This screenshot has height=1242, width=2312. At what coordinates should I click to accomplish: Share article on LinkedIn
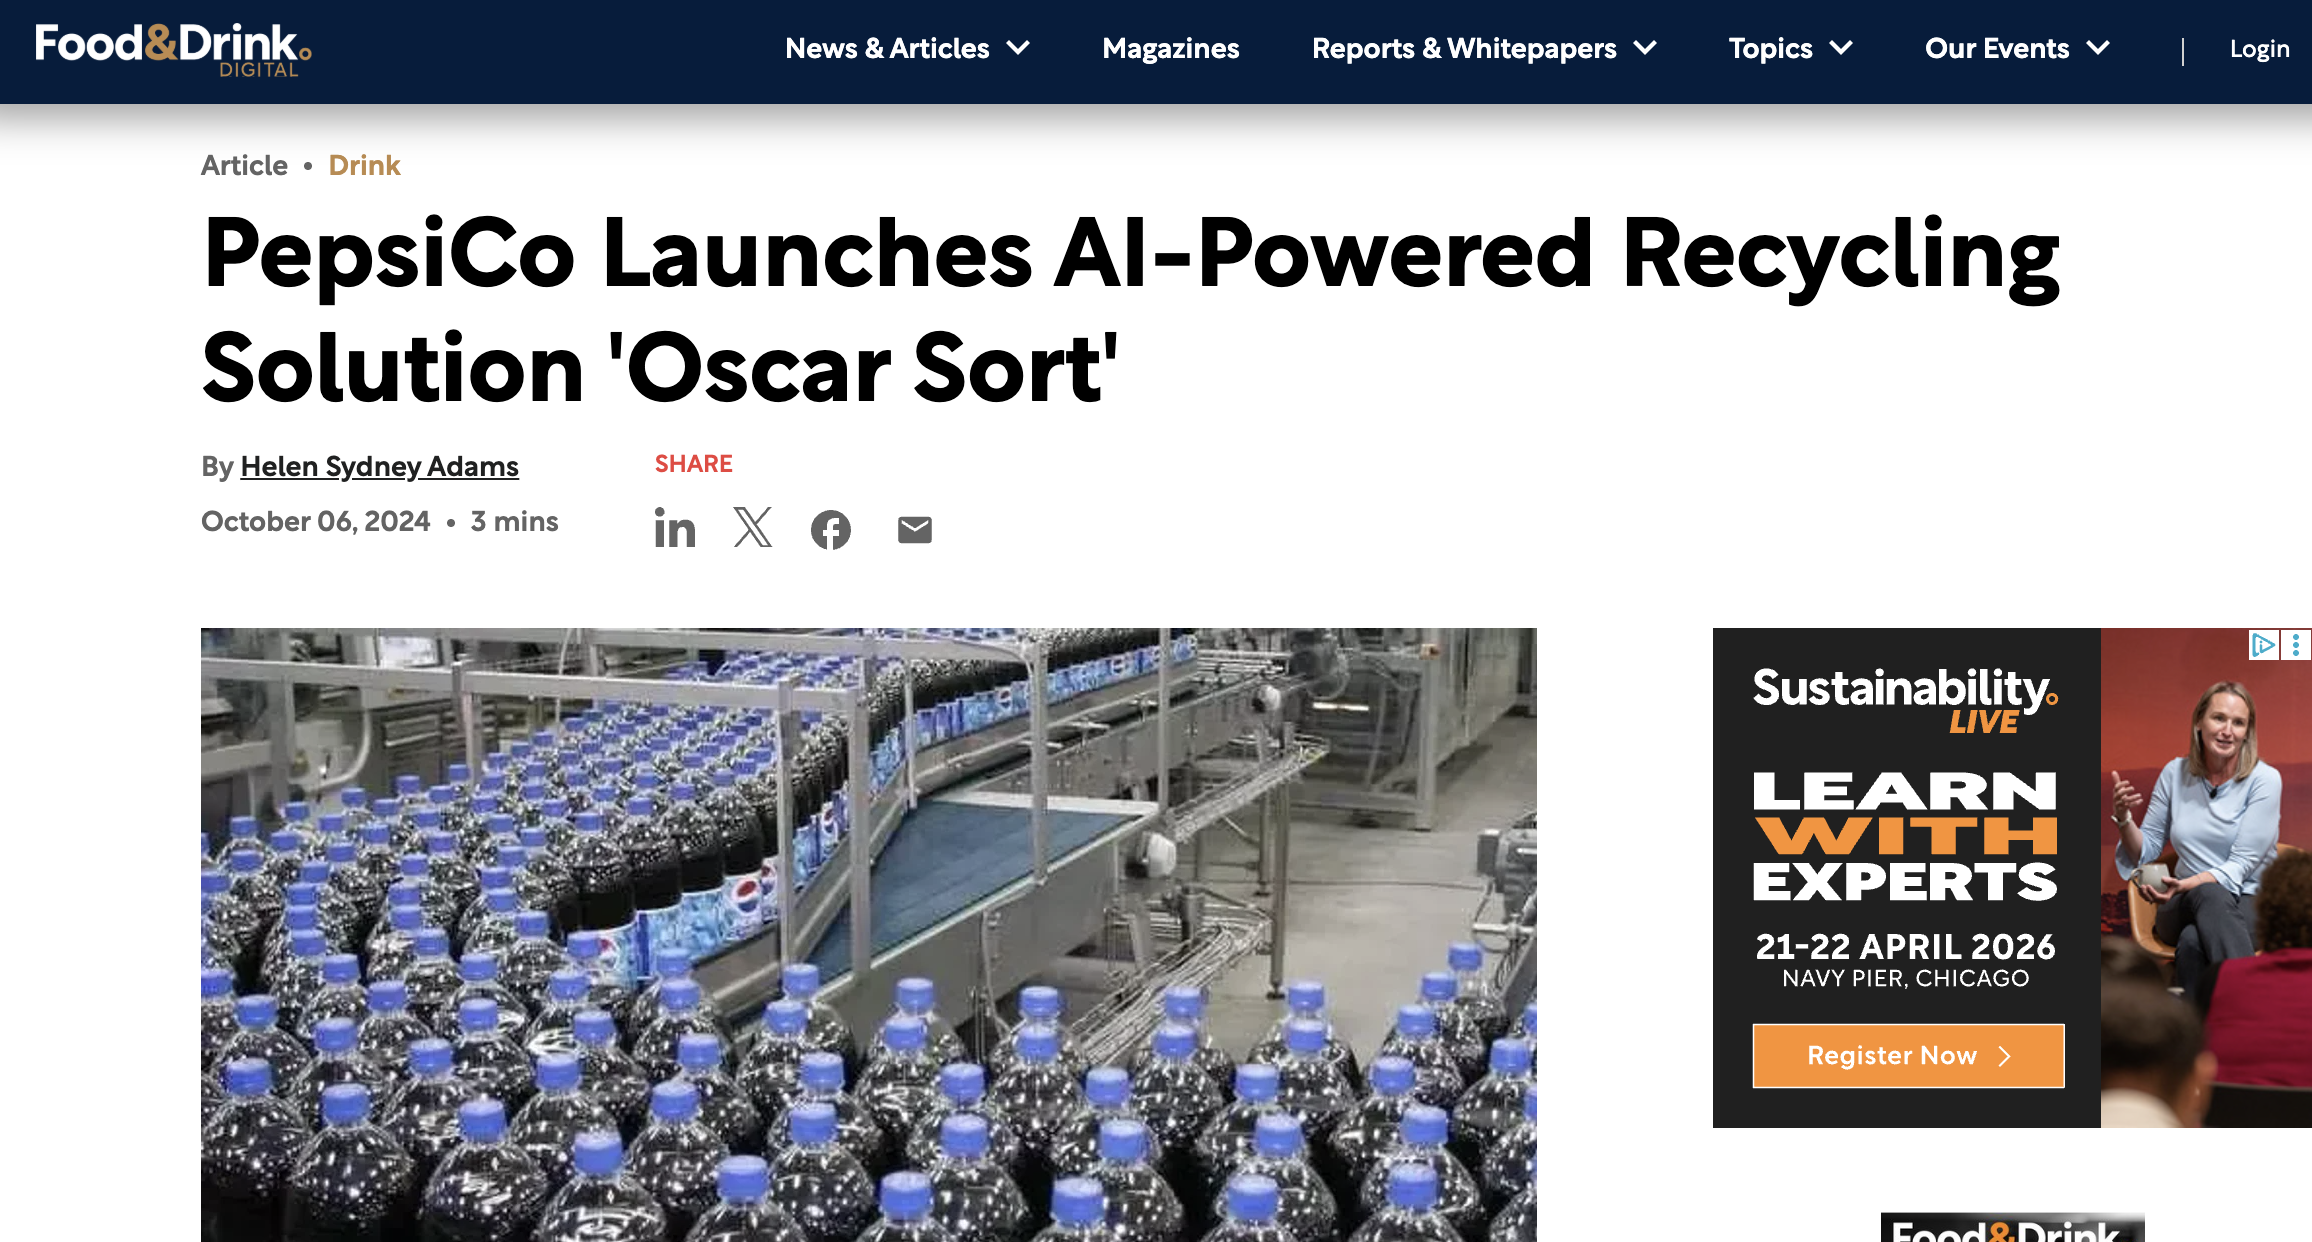click(x=675, y=528)
